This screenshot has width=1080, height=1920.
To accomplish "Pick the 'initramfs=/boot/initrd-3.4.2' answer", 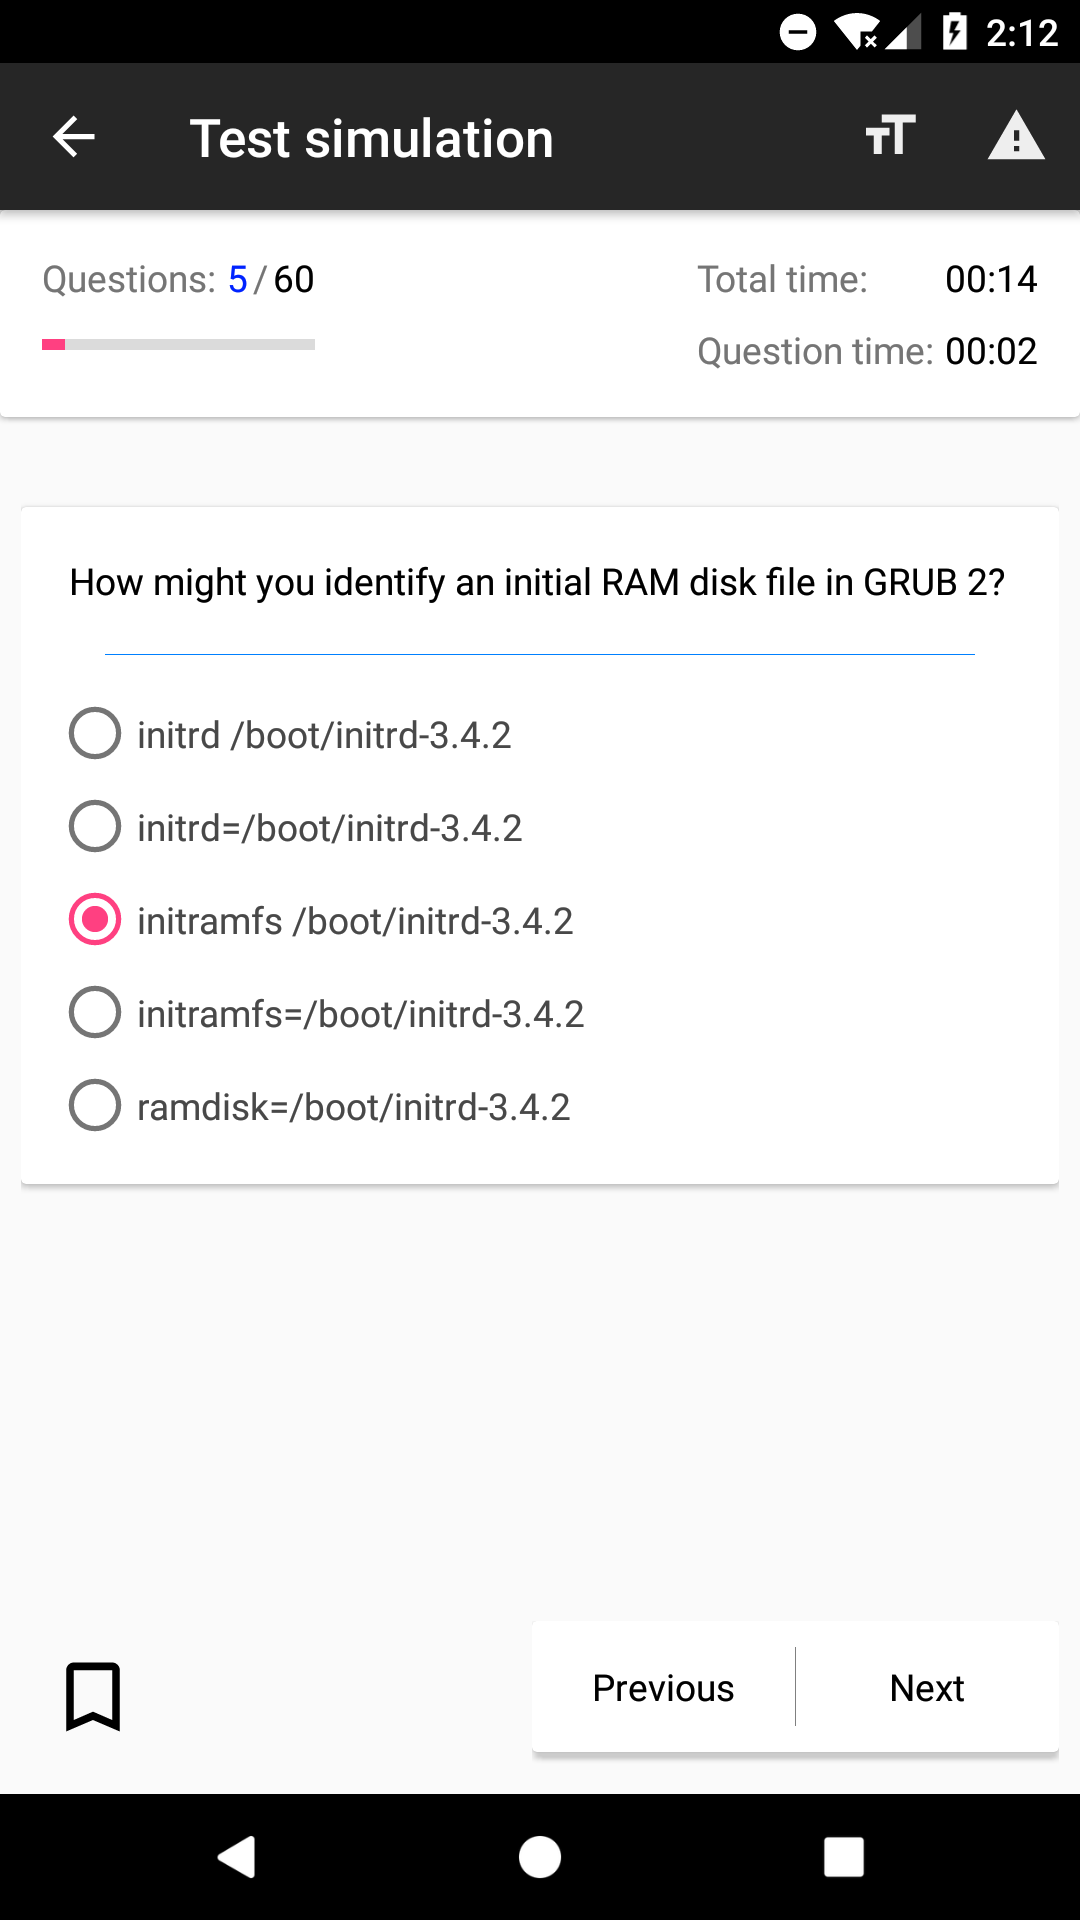I will (326, 1013).
